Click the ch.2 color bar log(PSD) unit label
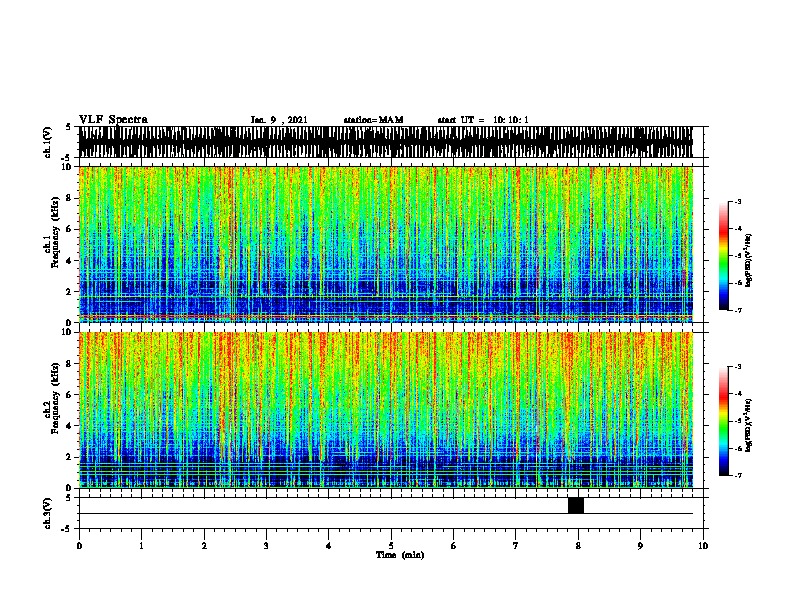 [x=749, y=425]
